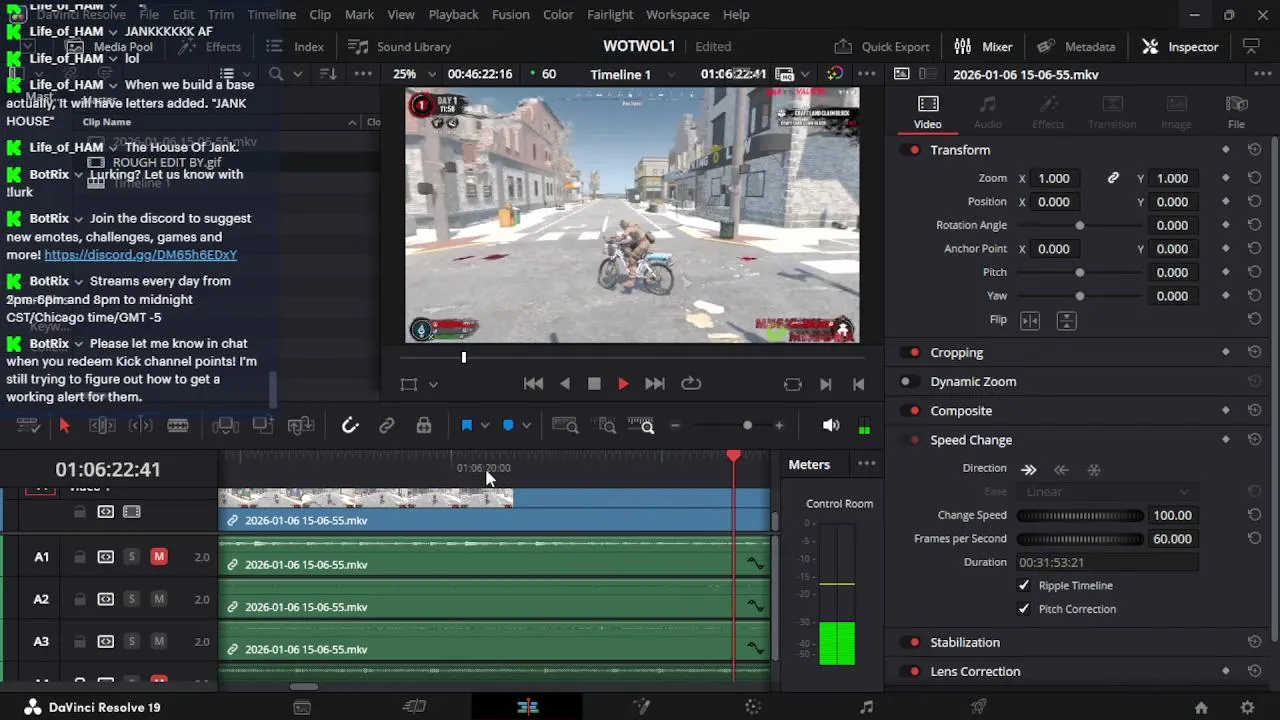Switch to Inspector File tab
Image resolution: width=1280 pixels, height=720 pixels.
pos(1237,112)
